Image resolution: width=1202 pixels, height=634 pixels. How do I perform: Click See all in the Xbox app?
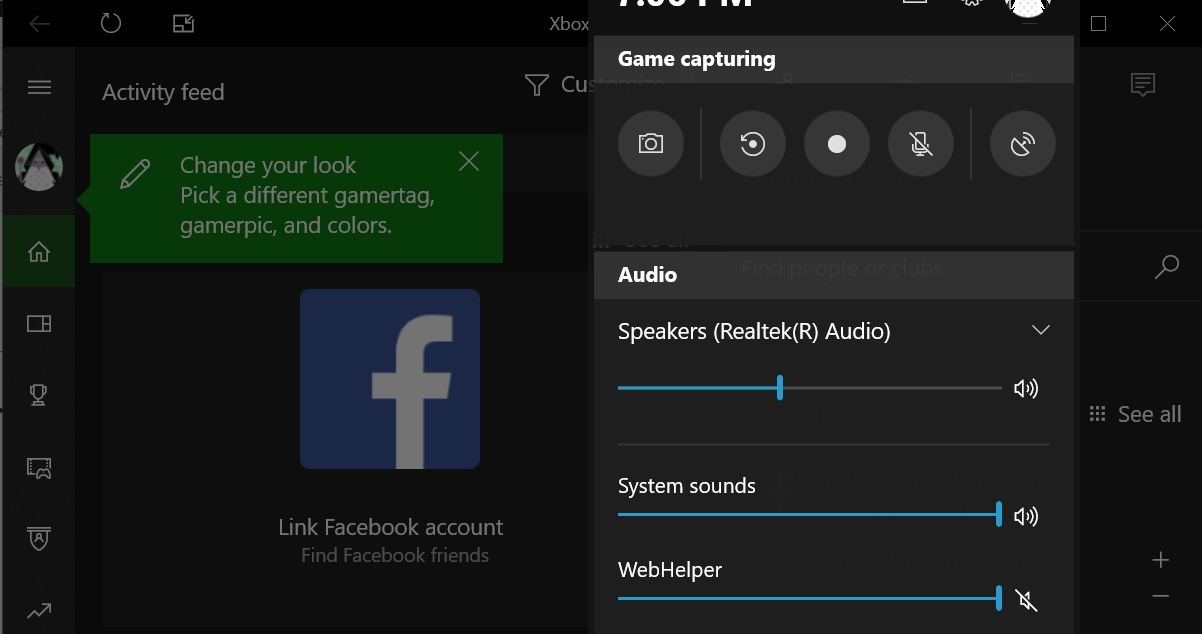tap(1135, 414)
